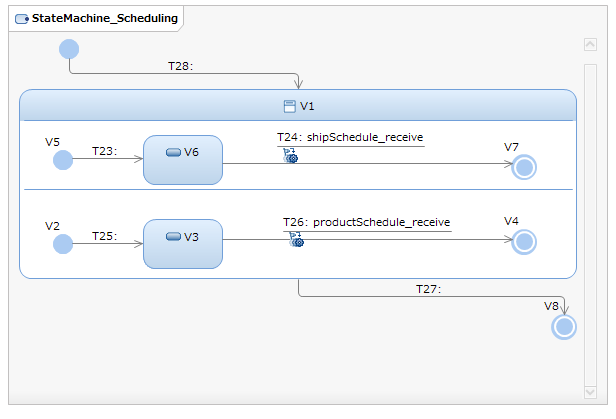Image resolution: width=616 pixels, height=419 pixels.
Task: Select the V1 composite state icon
Action: [x=288, y=106]
